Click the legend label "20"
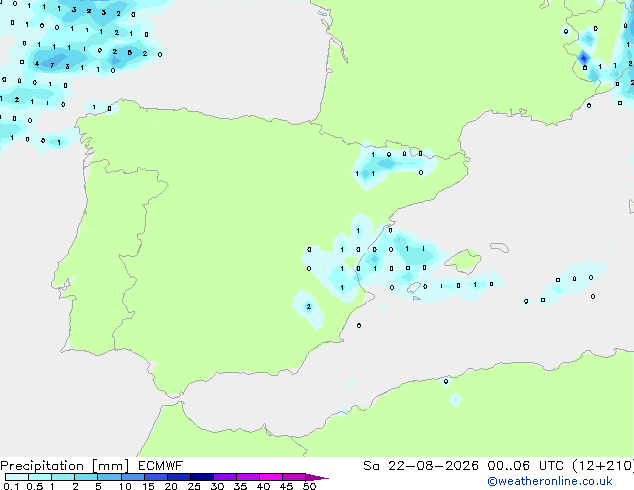 click(x=171, y=486)
